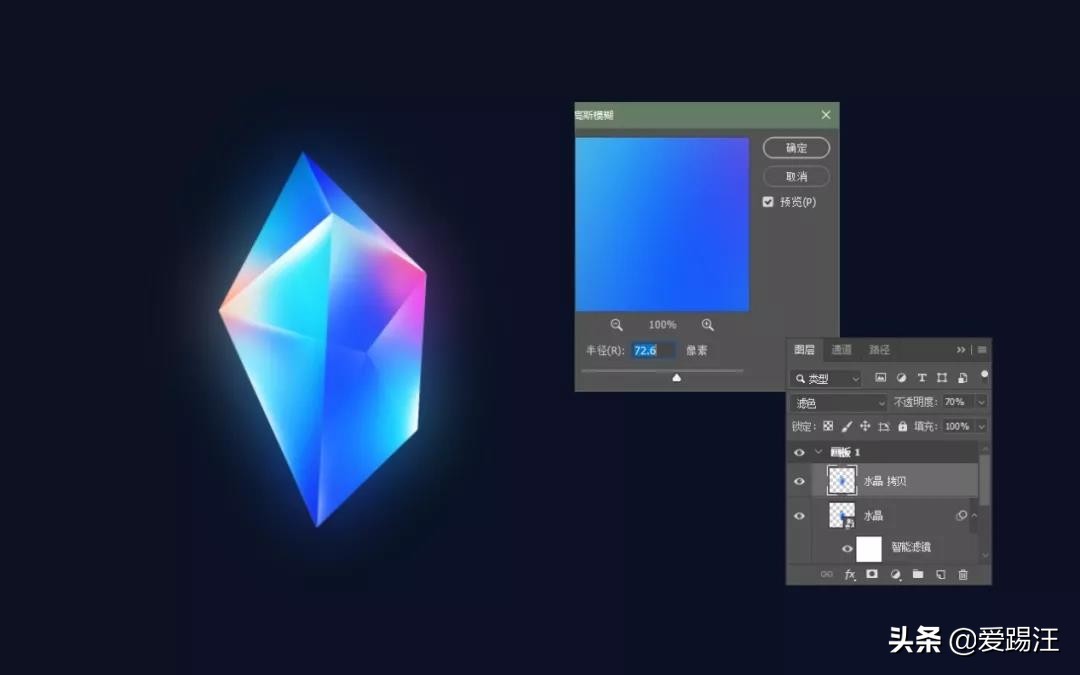This screenshot has width=1080, height=675.
Task: Add a layer mask
Action: tap(872, 575)
